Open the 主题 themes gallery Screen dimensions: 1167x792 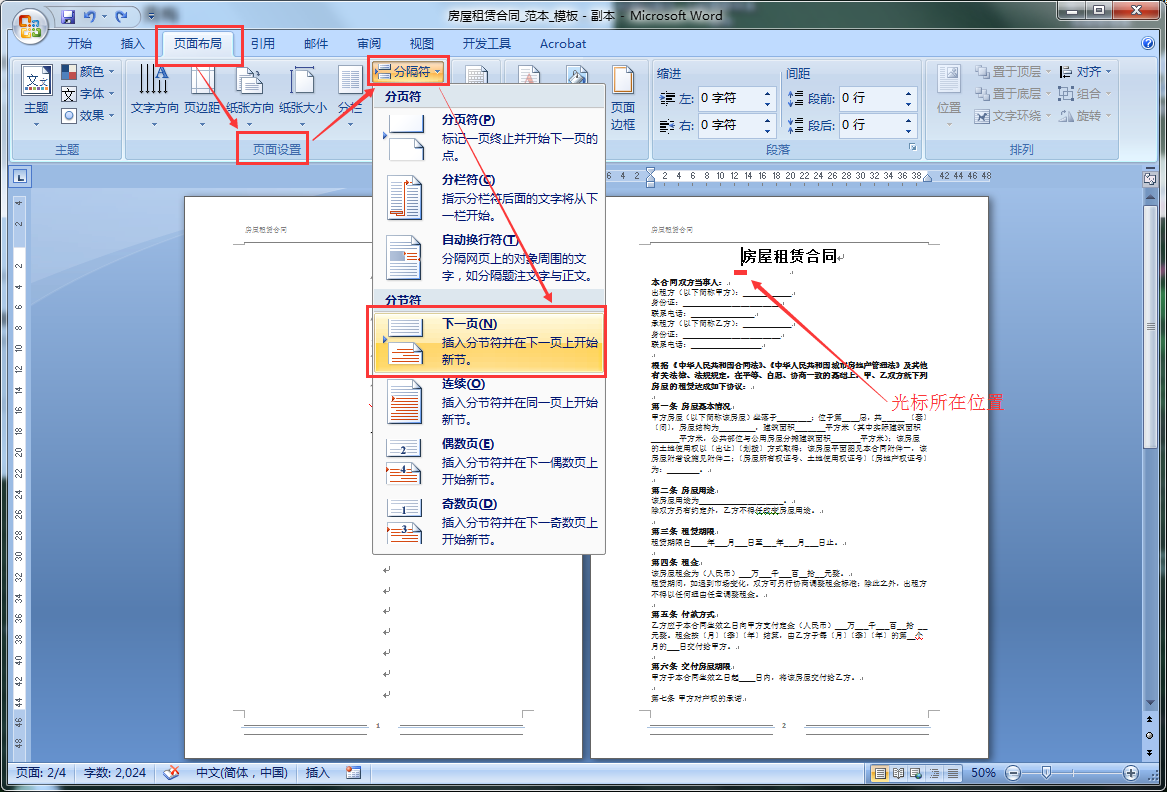(x=36, y=95)
